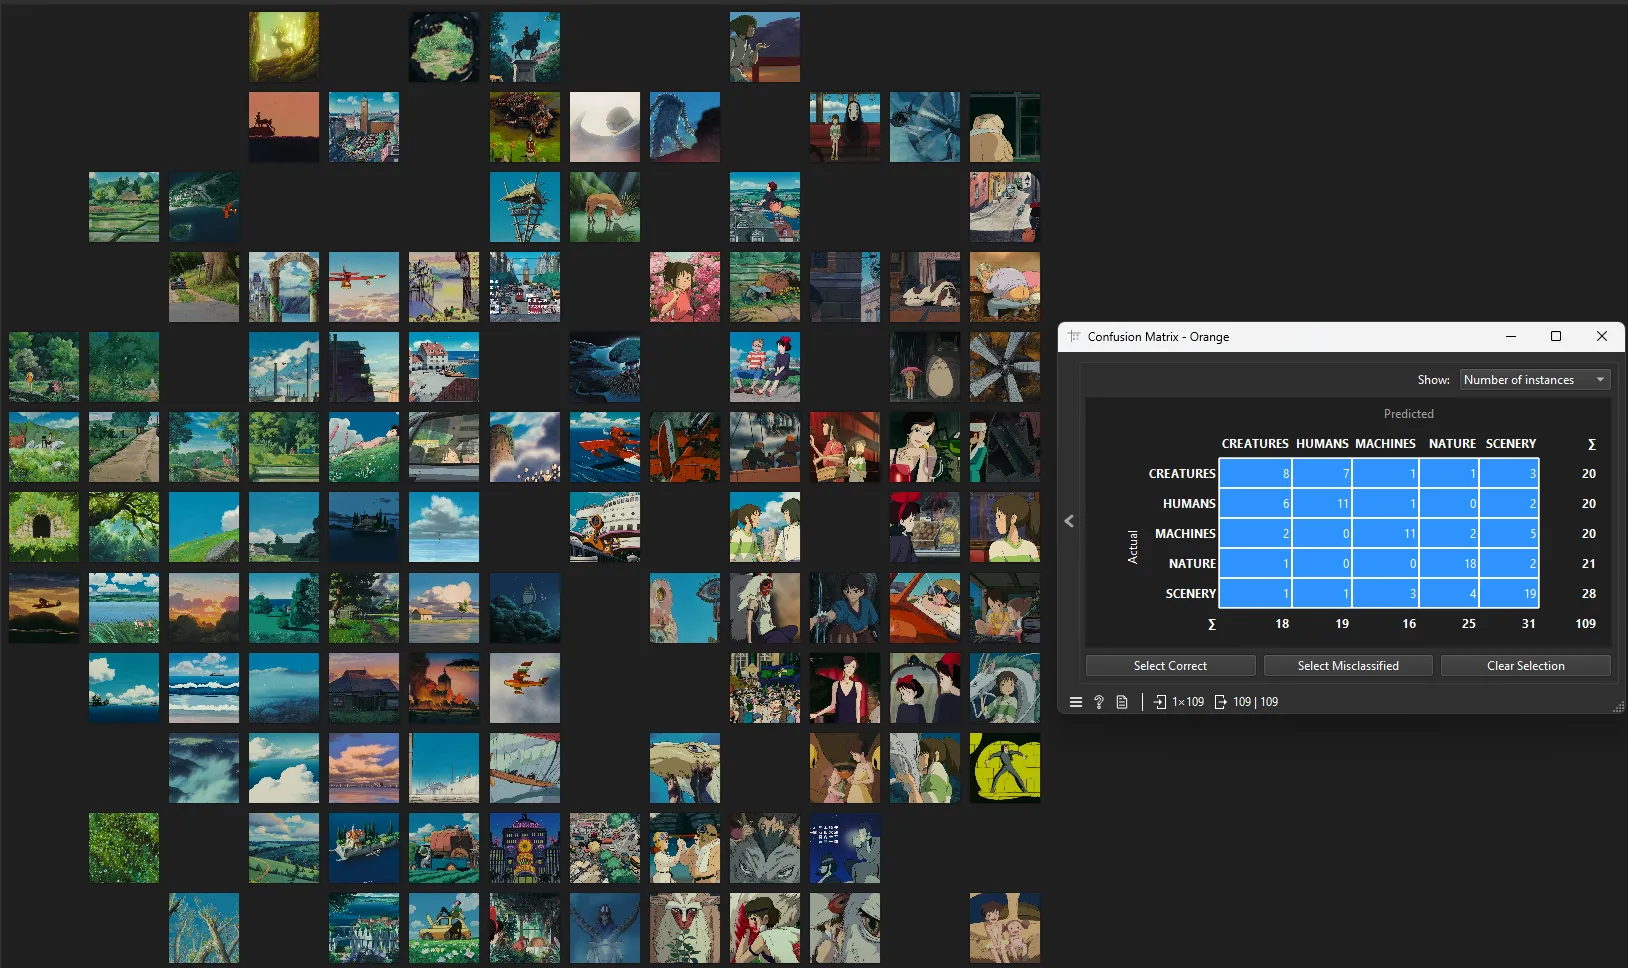The image size is (1628, 968).
Task: Open the report document icon
Action: coord(1122,702)
